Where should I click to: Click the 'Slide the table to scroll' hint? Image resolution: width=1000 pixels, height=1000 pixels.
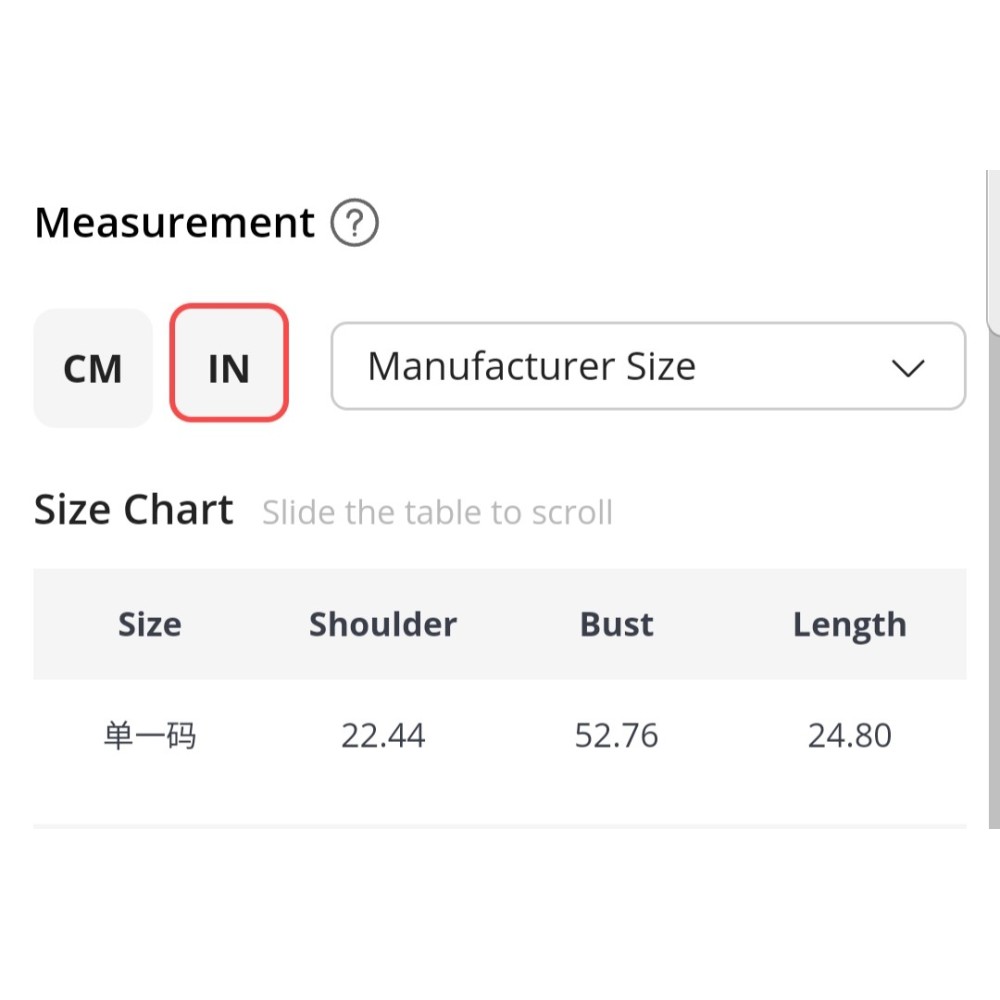coord(437,513)
